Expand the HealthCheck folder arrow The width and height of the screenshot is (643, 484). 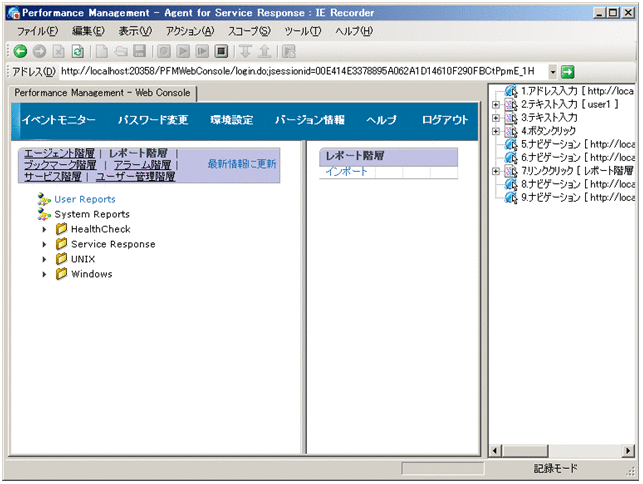coord(44,229)
